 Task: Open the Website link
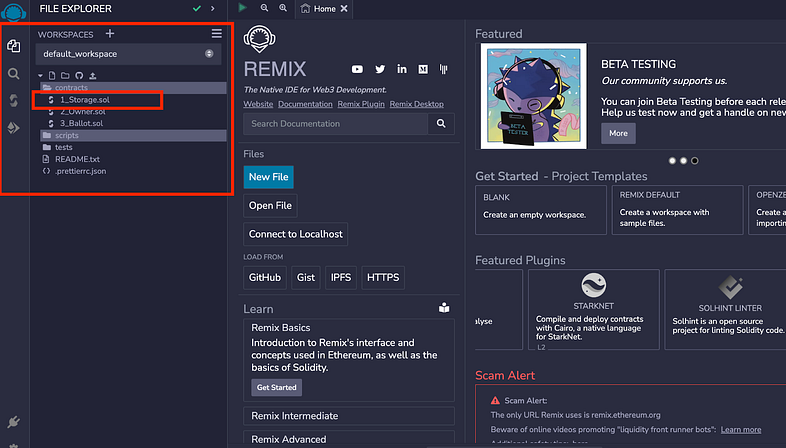(x=258, y=104)
